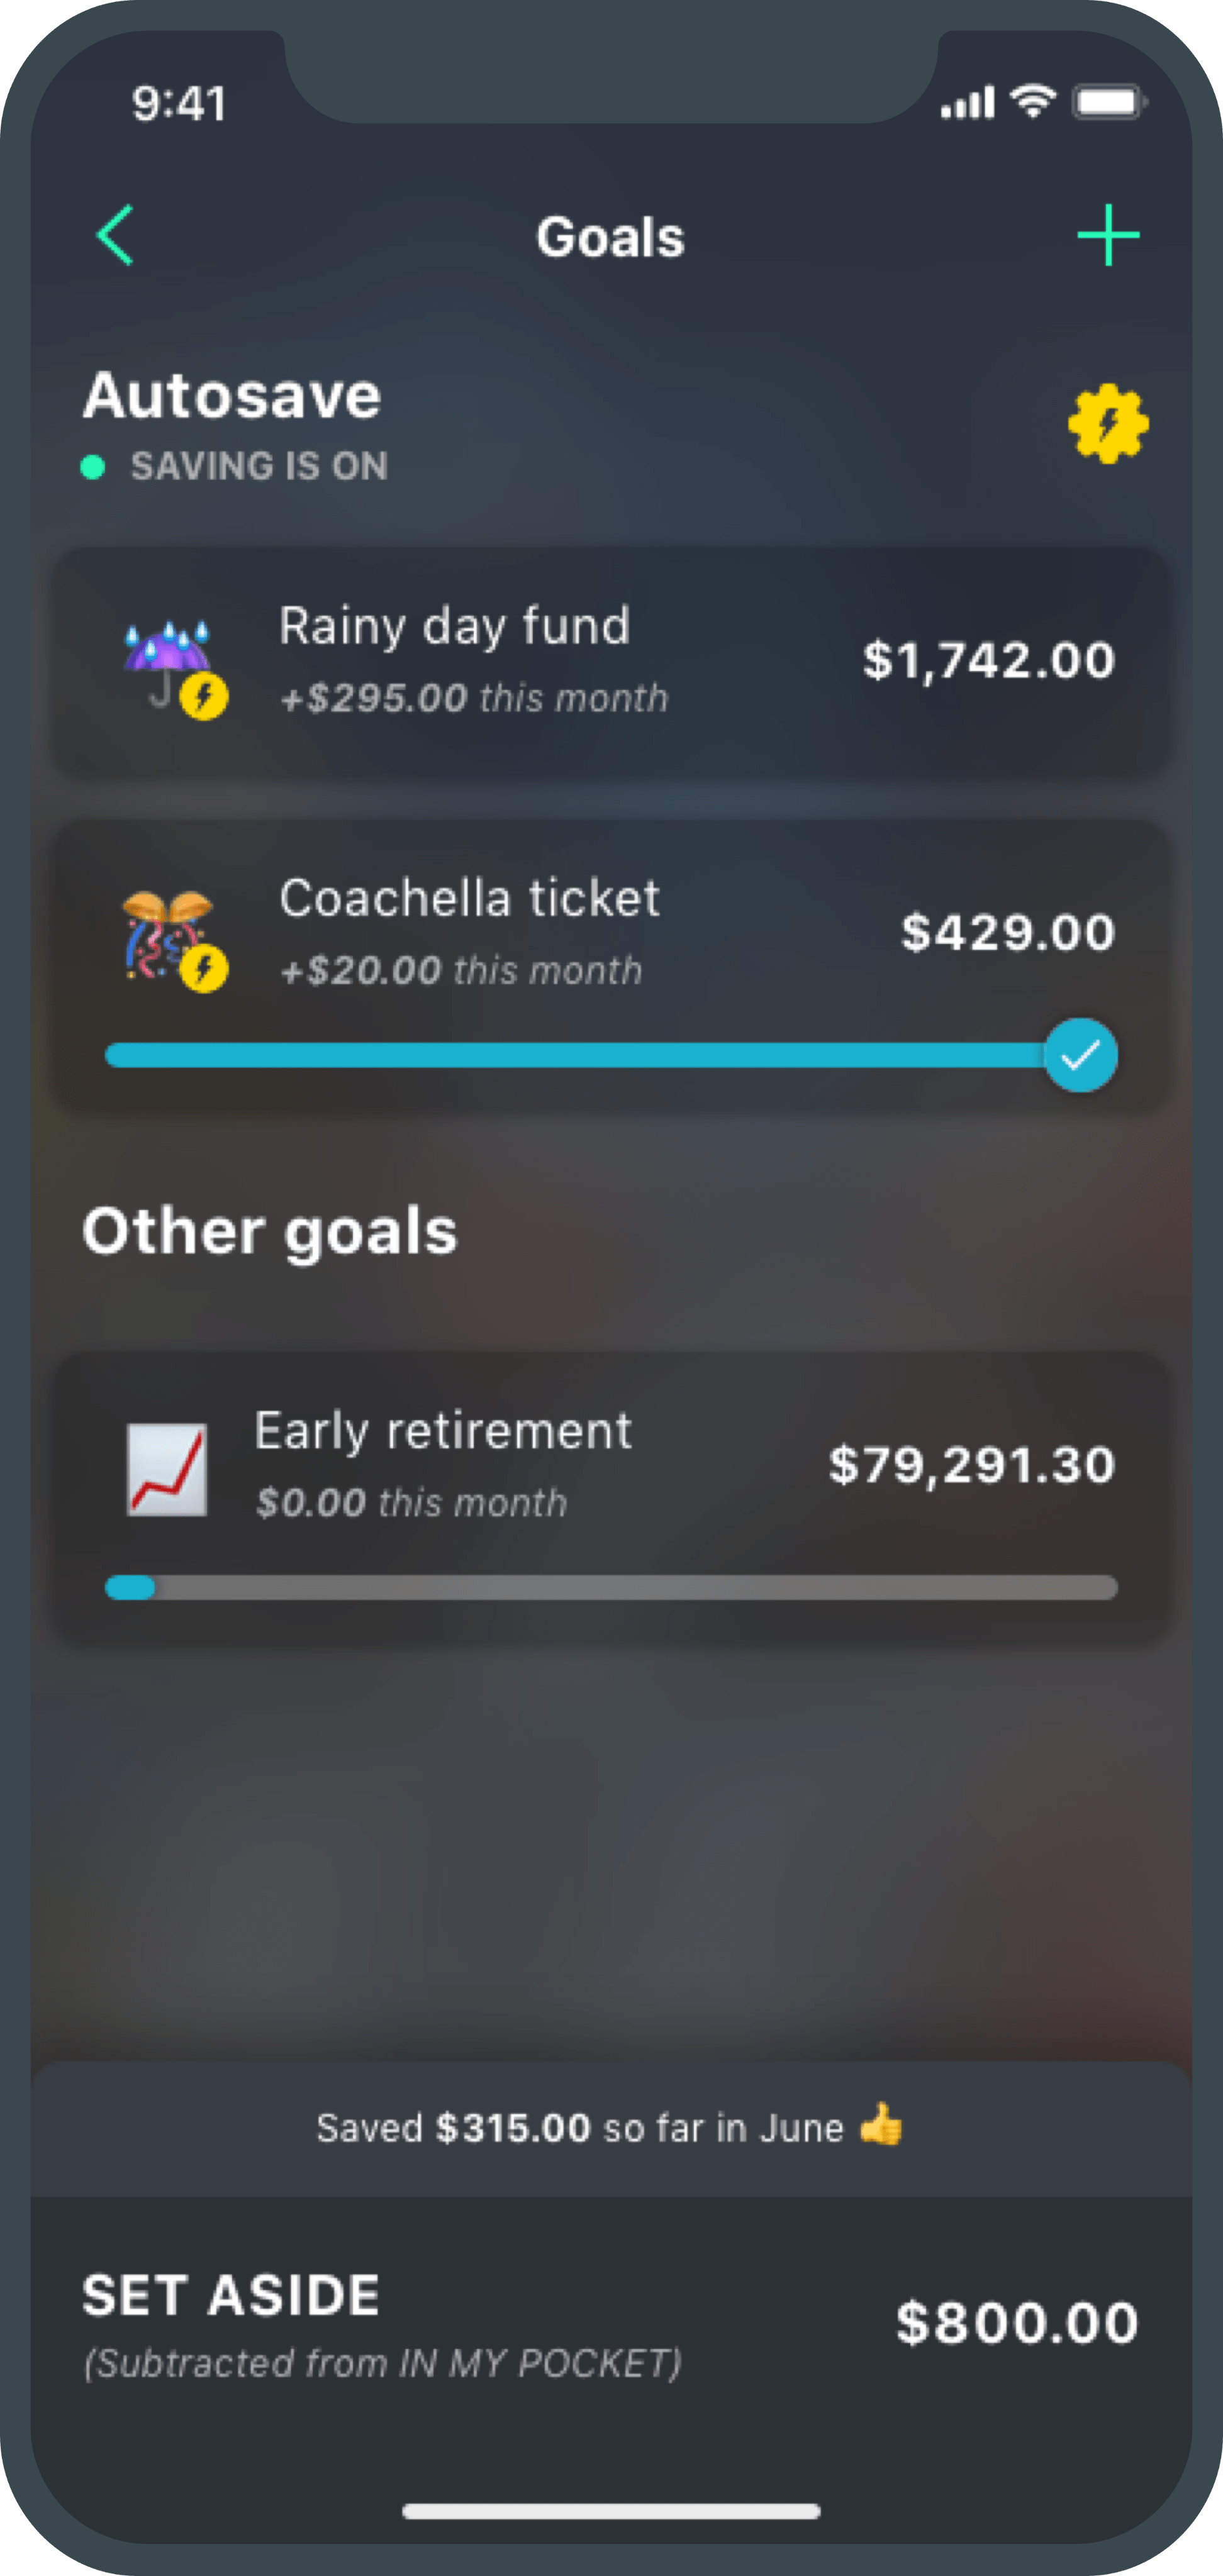Tap the Wi-Fi status icon
The image size is (1223, 2576).
pos(1033,101)
